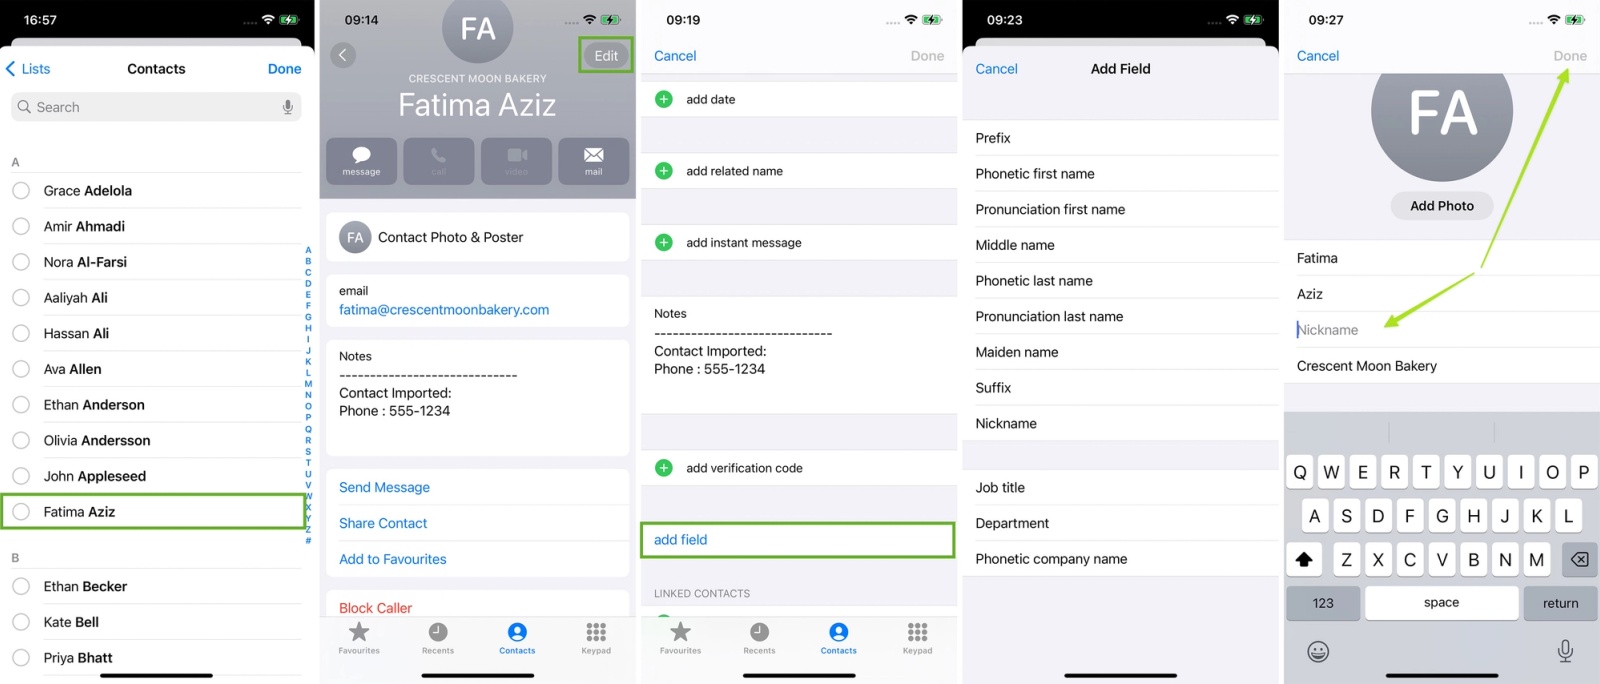Viewport: 1600px width, 684px height.
Task: Tap the video camera icon button
Action: point(516,161)
